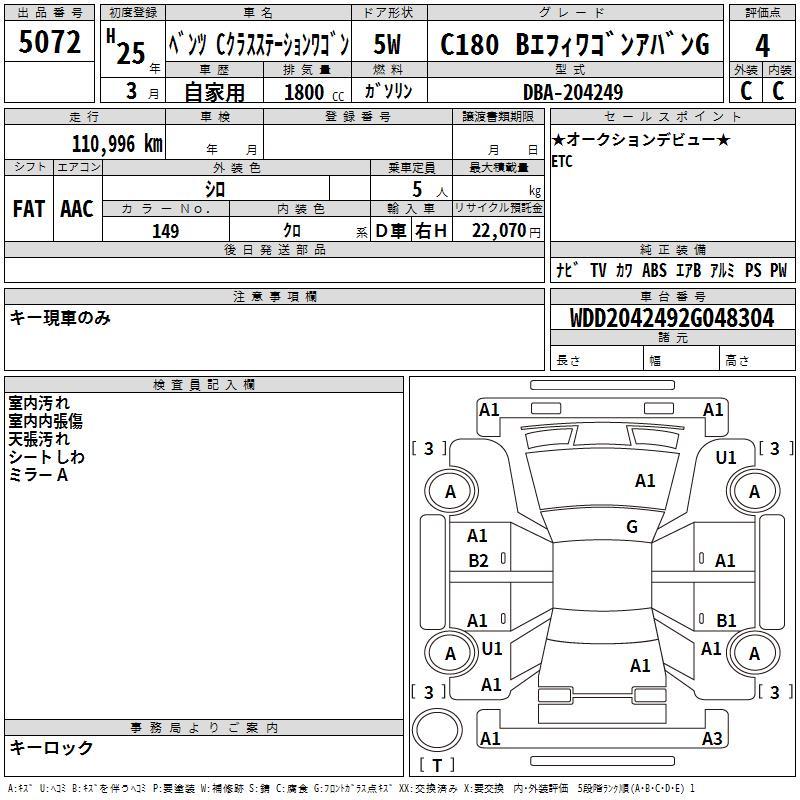Click the mileage value 110,996 km
Viewport: 800px width, 800px height.
pos(117,144)
